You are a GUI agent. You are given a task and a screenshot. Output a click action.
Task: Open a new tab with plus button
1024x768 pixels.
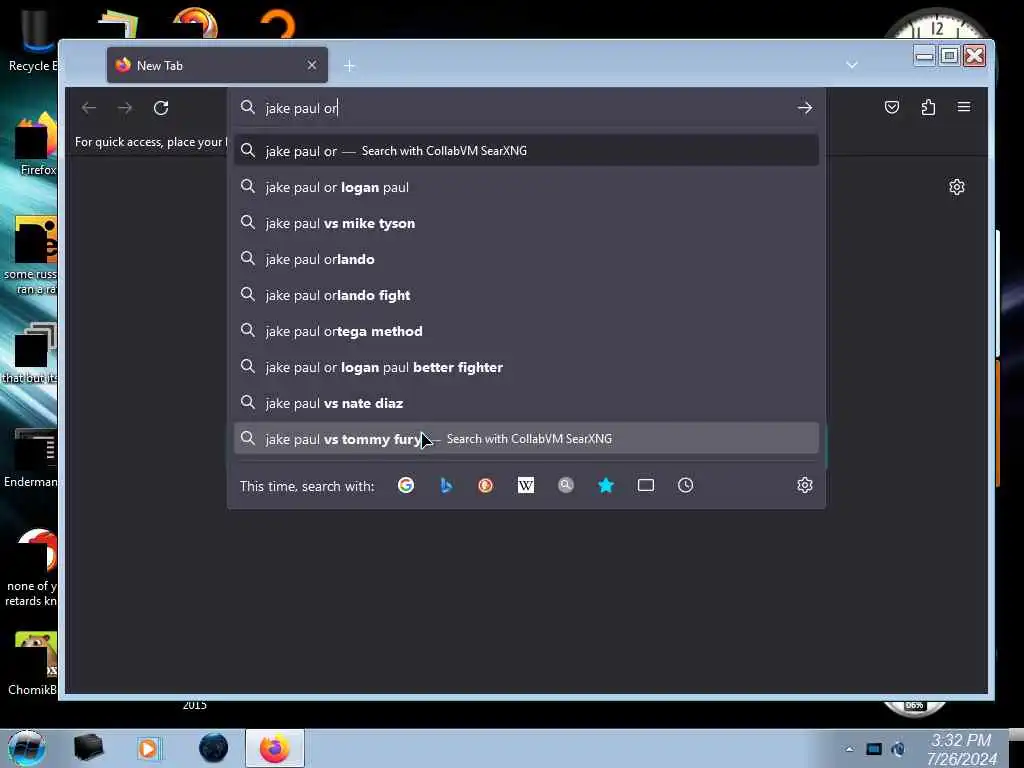[x=349, y=65]
